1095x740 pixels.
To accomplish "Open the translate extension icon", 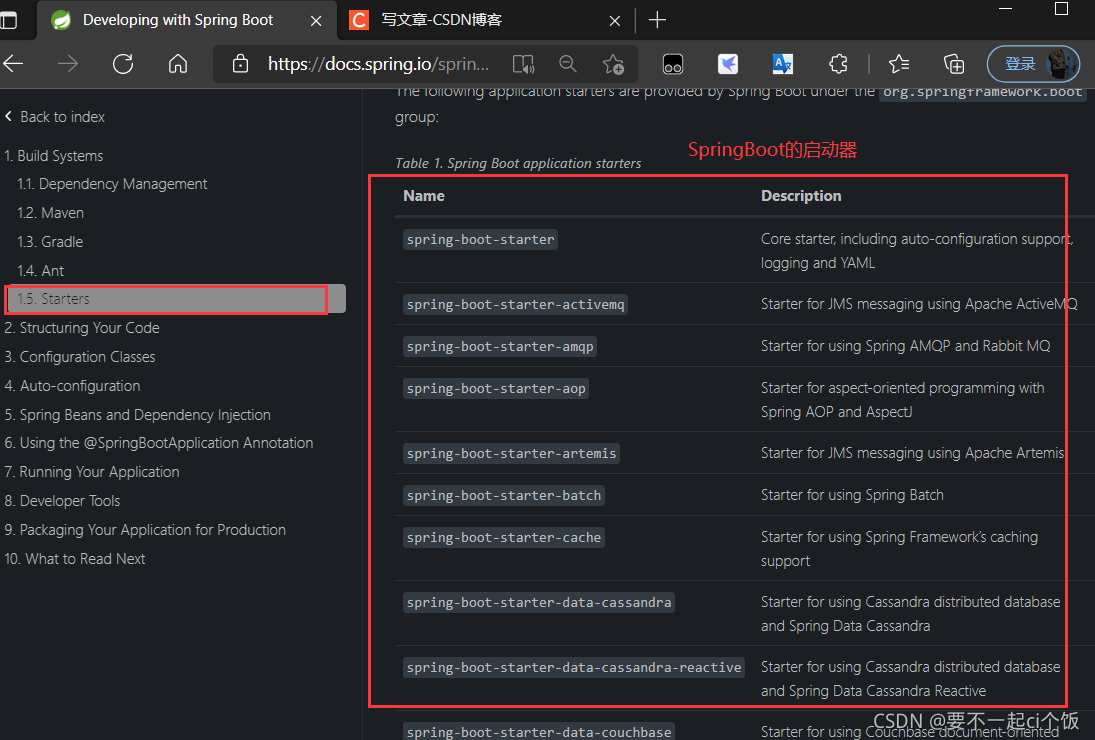I will pos(783,64).
